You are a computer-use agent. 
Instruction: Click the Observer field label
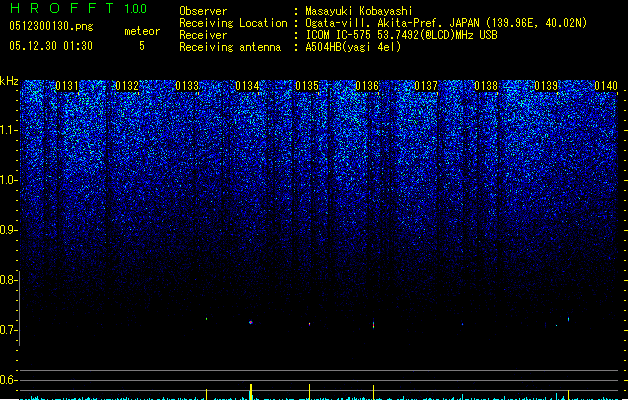pos(203,11)
